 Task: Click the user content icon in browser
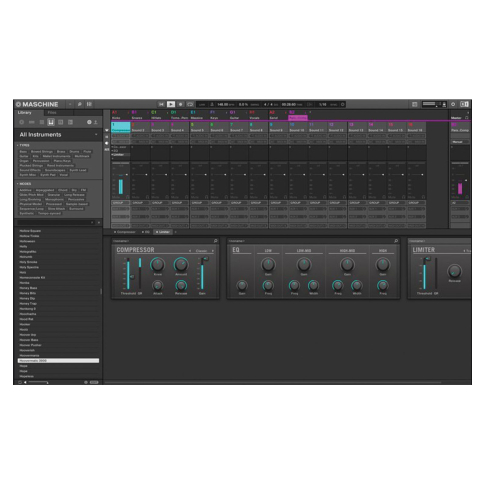click(x=96, y=122)
